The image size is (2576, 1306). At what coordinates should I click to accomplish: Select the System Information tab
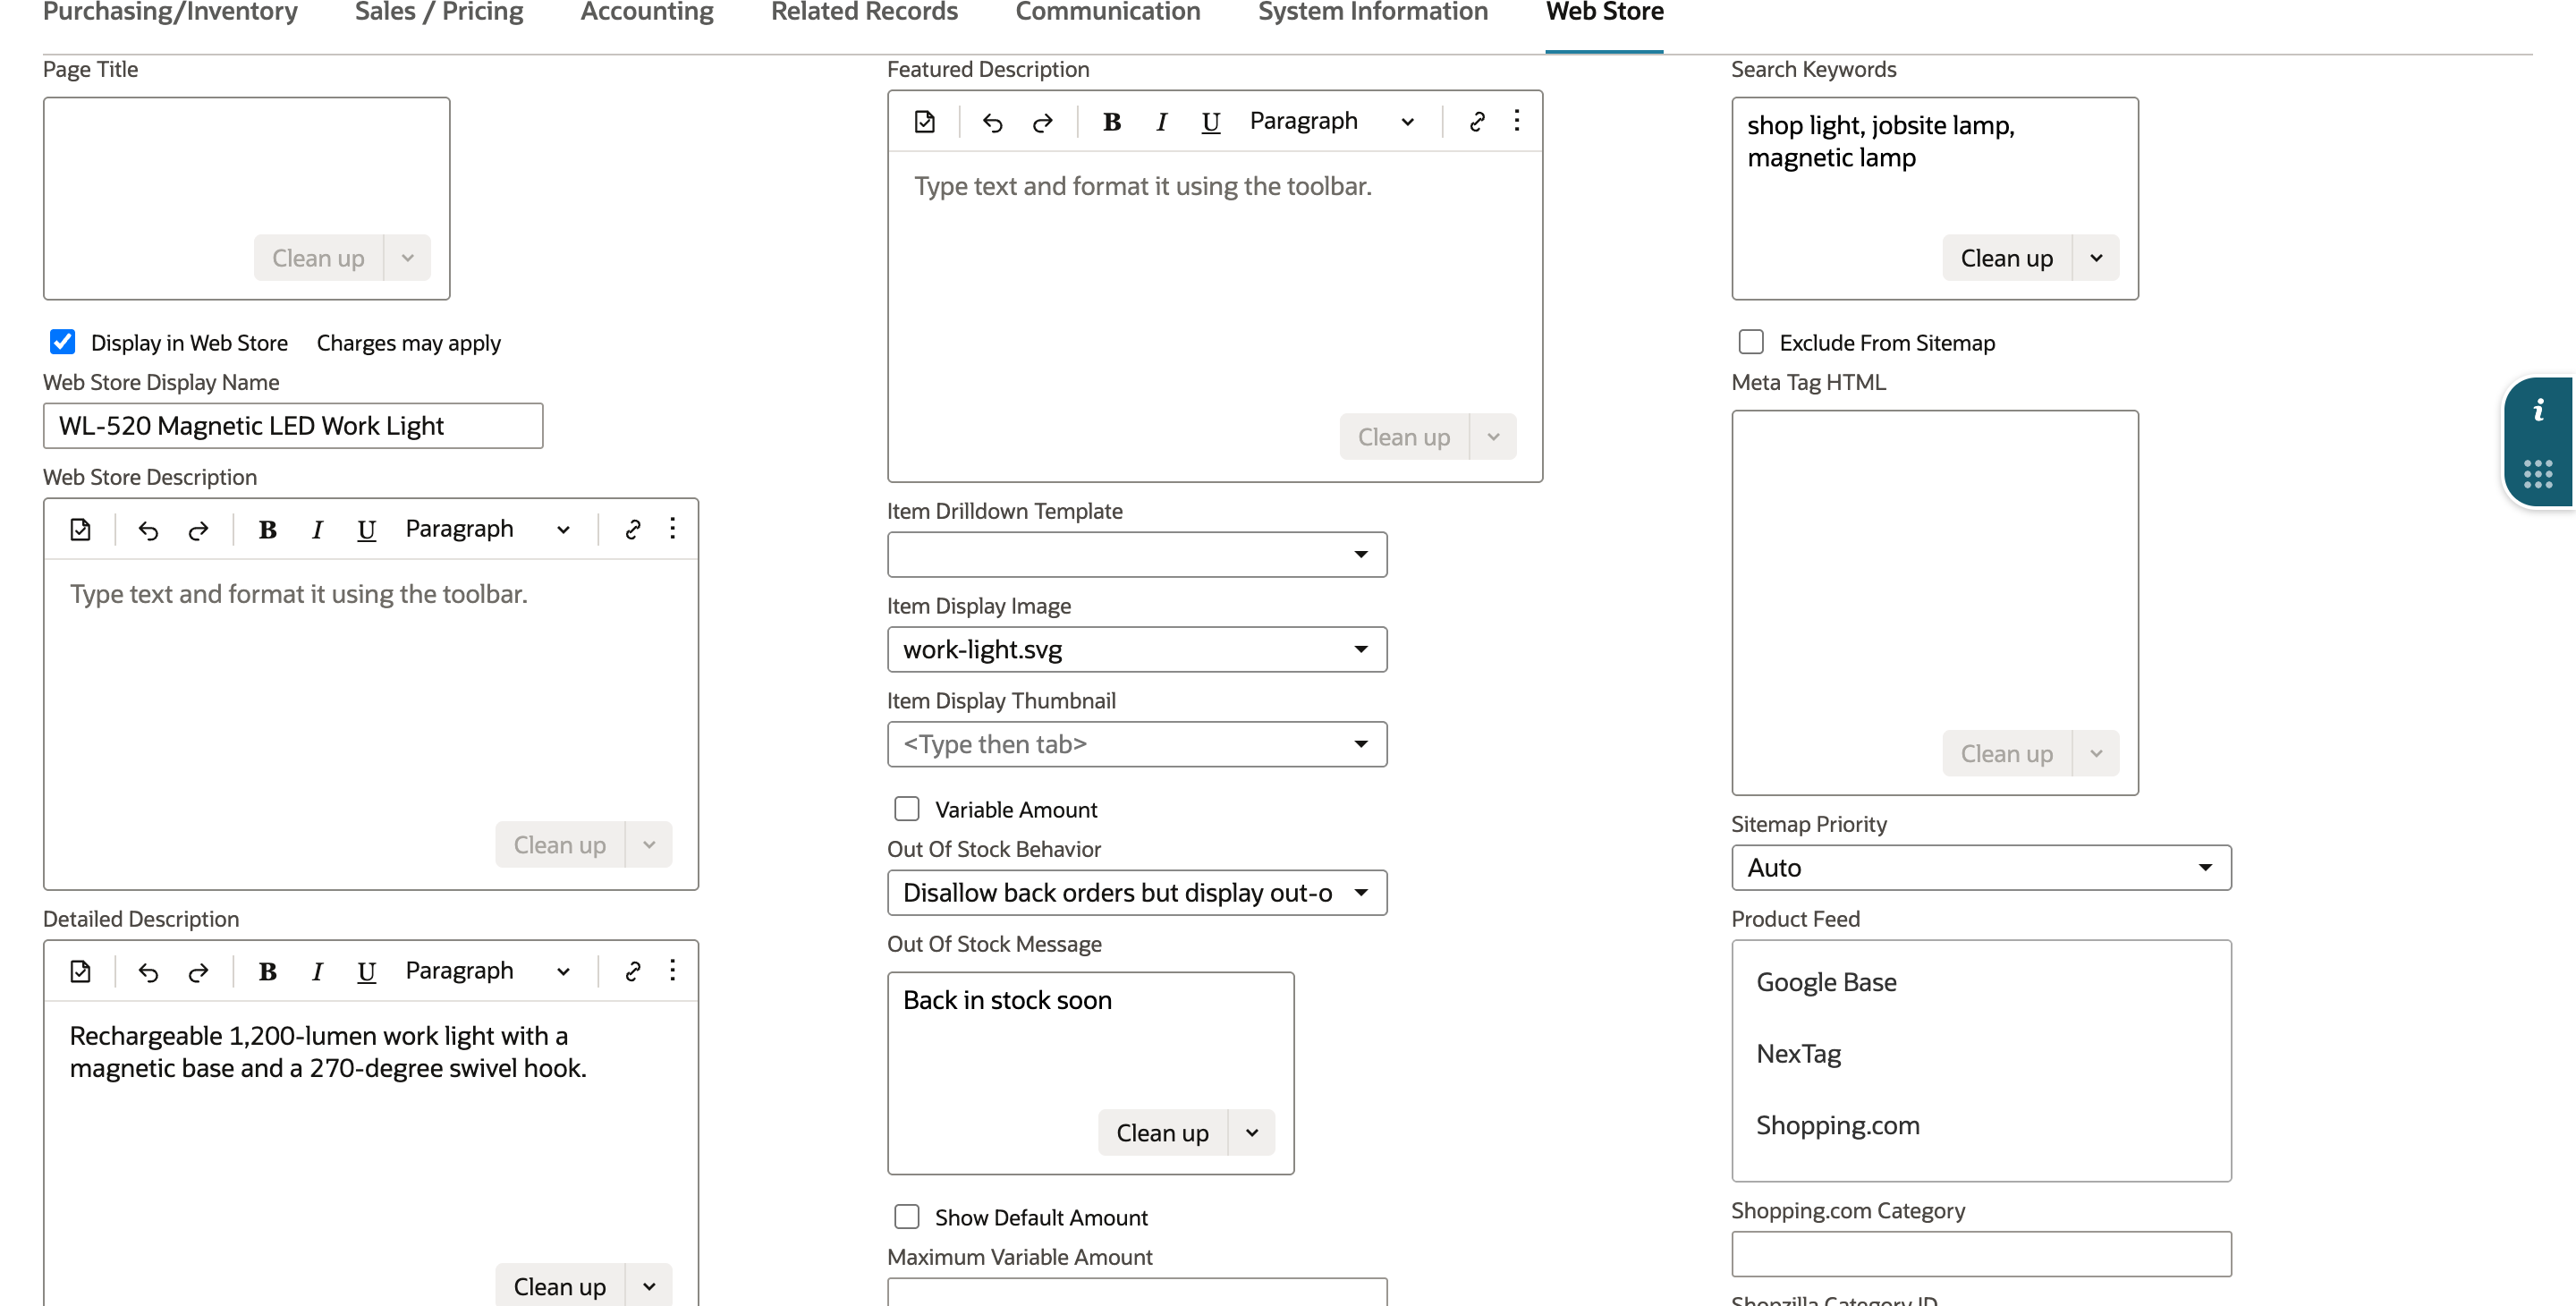[1373, 12]
